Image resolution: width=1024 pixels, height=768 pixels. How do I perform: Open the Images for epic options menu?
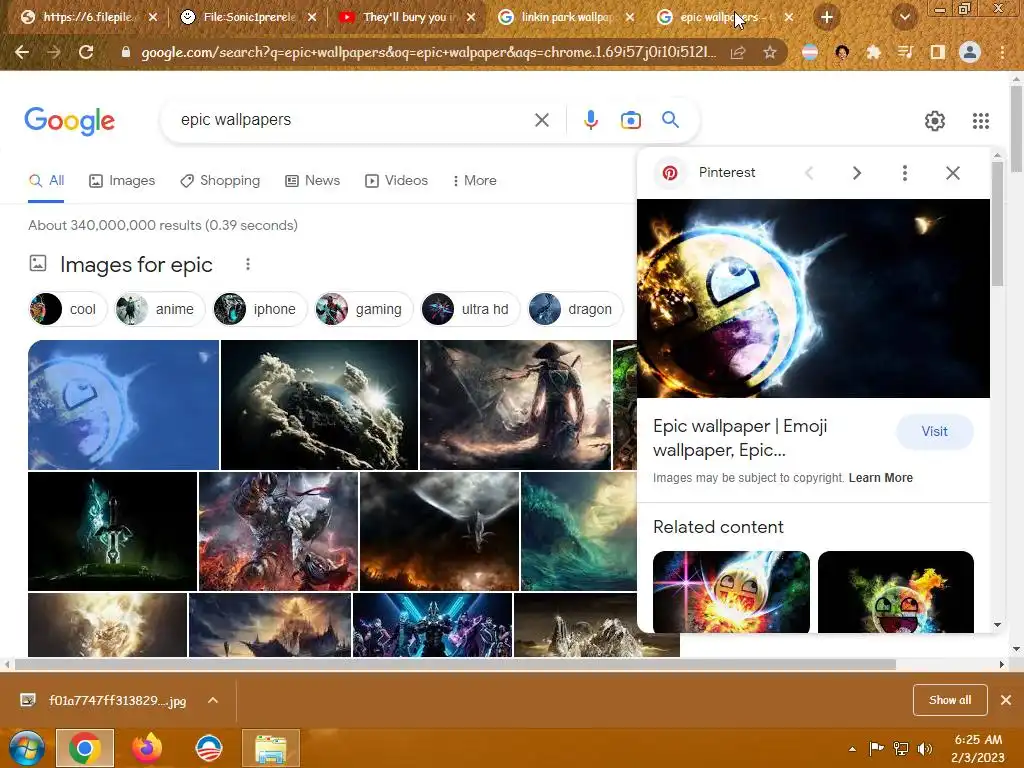pos(248,264)
